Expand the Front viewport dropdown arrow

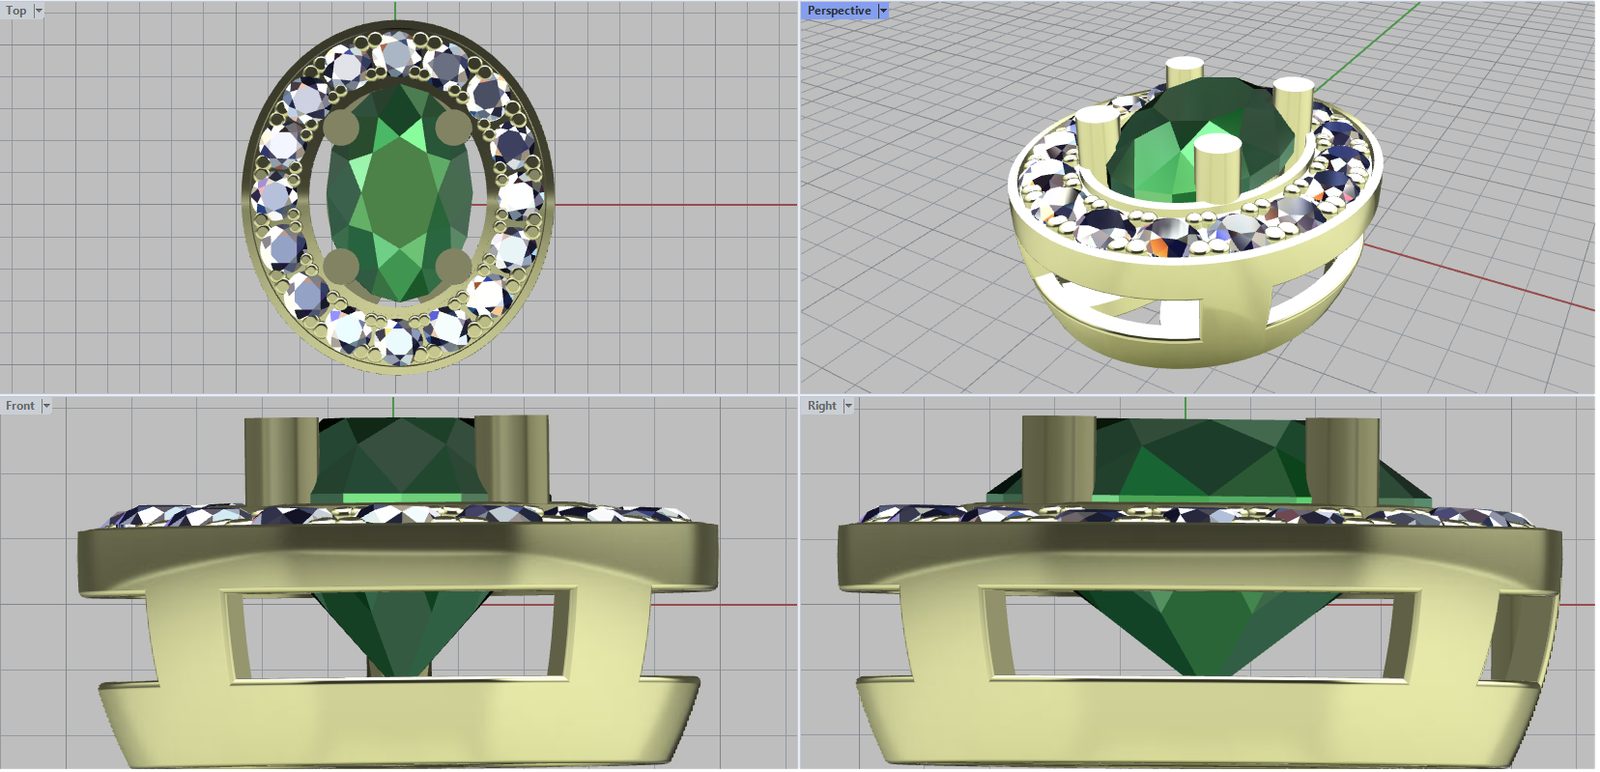click(x=46, y=406)
